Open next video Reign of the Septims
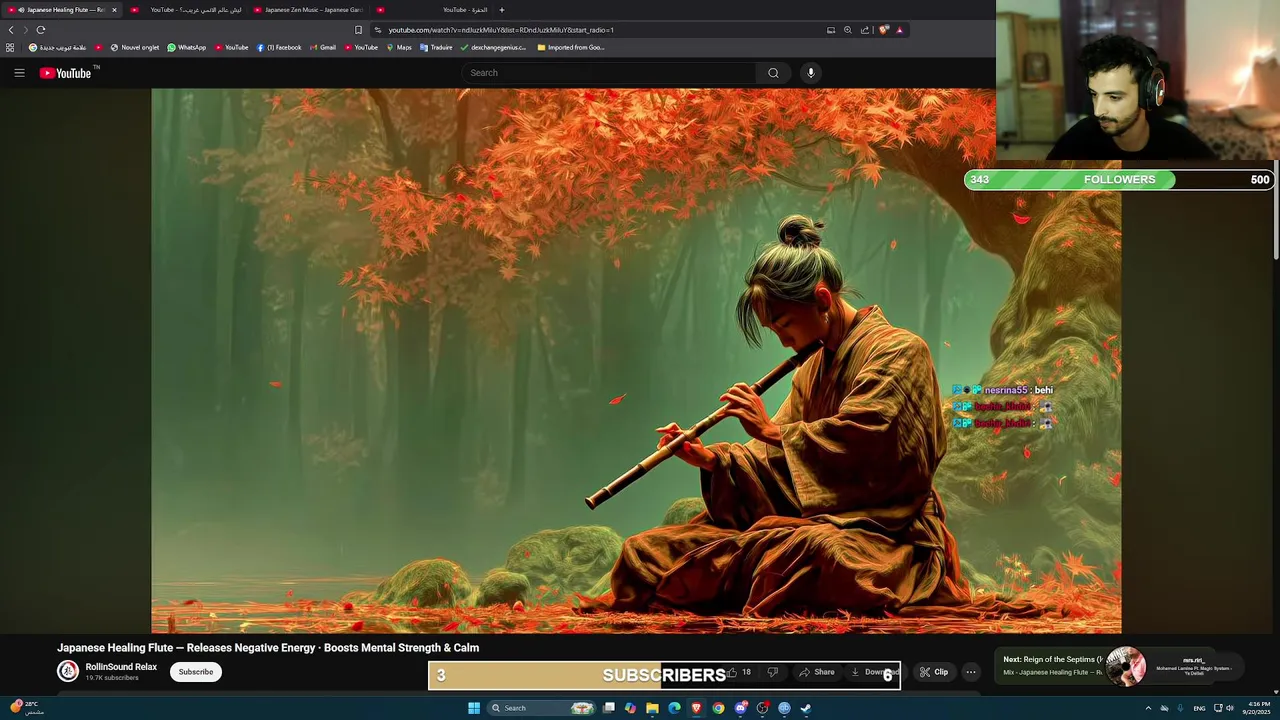 coord(1054,660)
